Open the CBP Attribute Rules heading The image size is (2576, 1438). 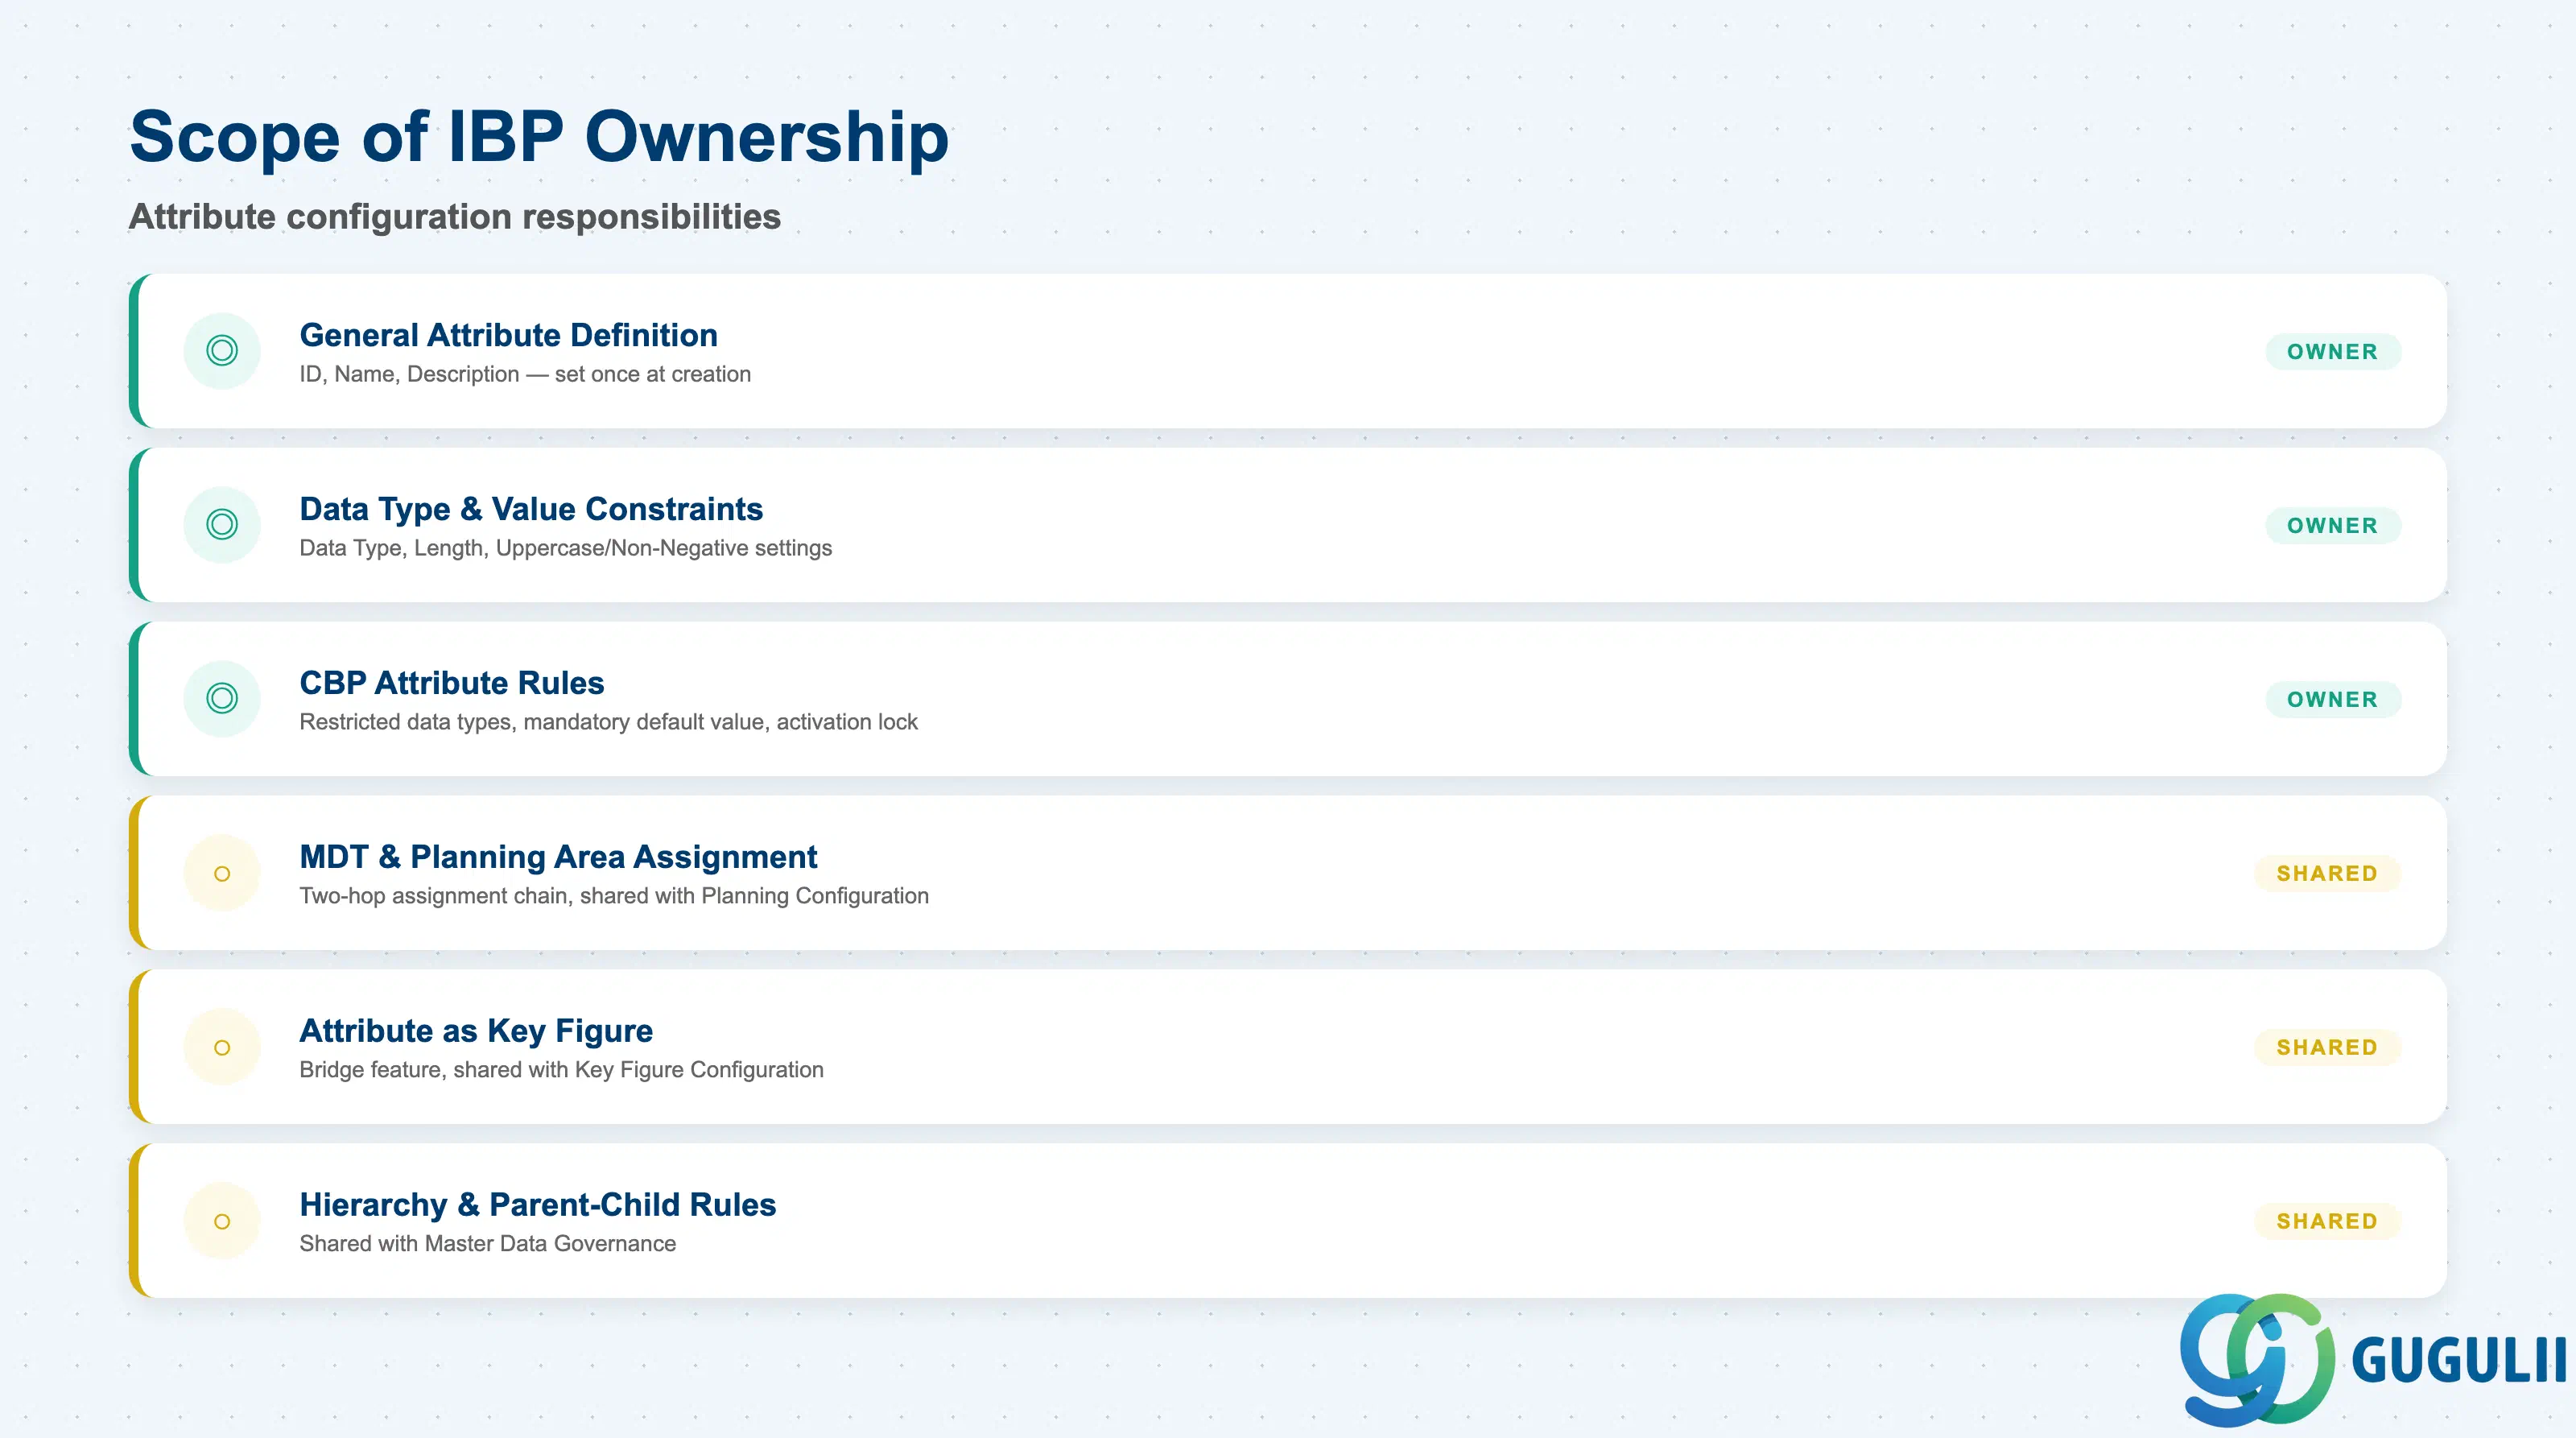[x=452, y=683]
